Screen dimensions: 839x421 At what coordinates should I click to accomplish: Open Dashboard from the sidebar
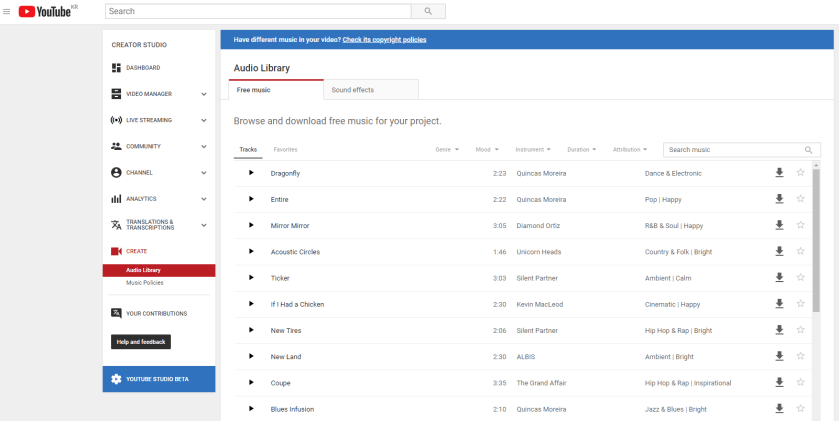click(142, 68)
